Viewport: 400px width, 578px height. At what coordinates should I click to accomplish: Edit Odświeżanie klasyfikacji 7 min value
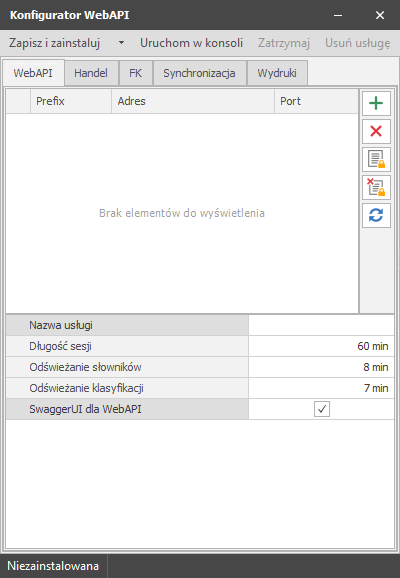click(x=321, y=388)
